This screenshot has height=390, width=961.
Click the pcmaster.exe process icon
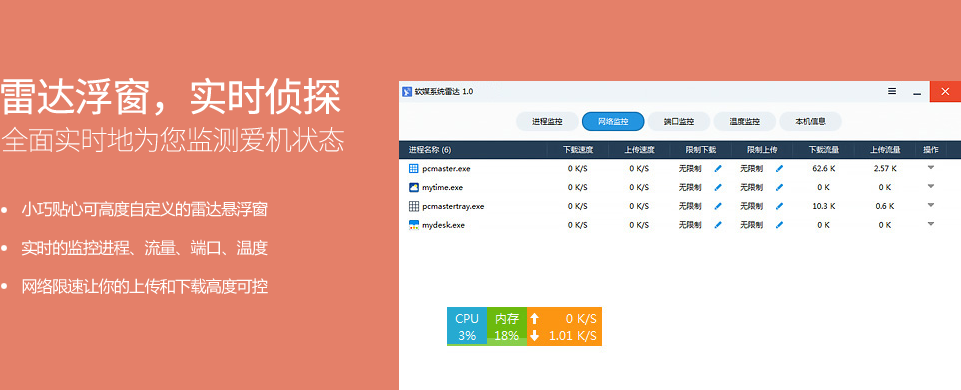[x=414, y=168]
